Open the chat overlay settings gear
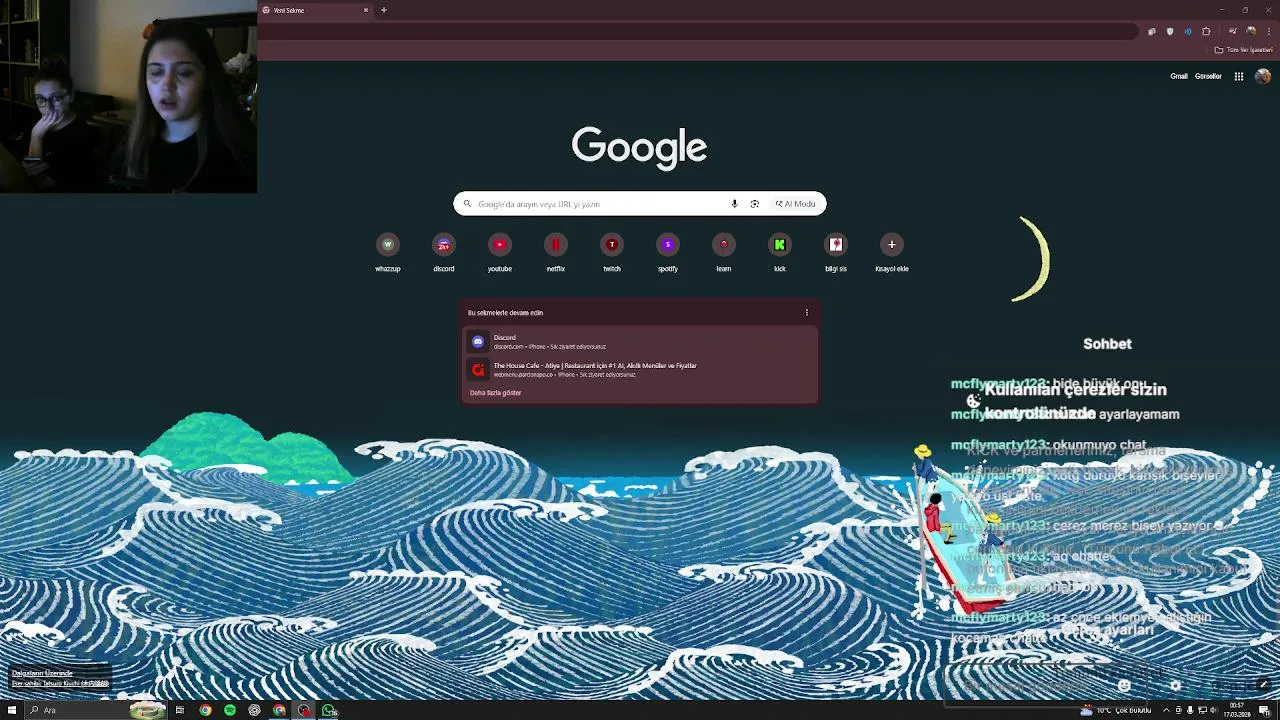 tap(1176, 685)
